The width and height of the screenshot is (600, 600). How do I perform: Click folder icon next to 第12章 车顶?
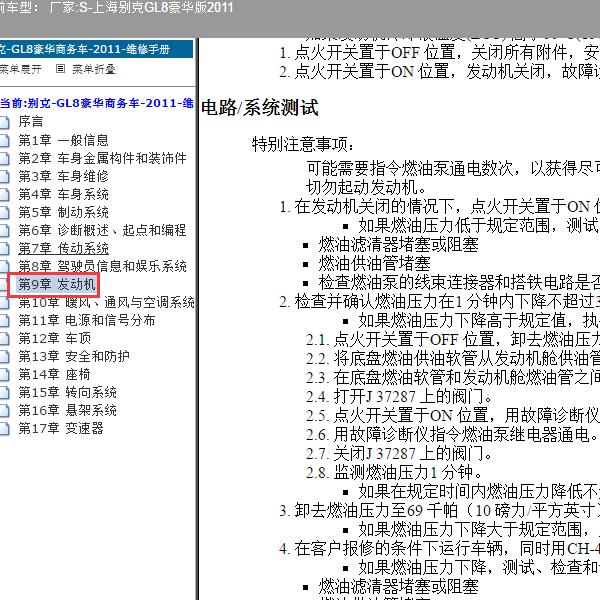click(4, 339)
